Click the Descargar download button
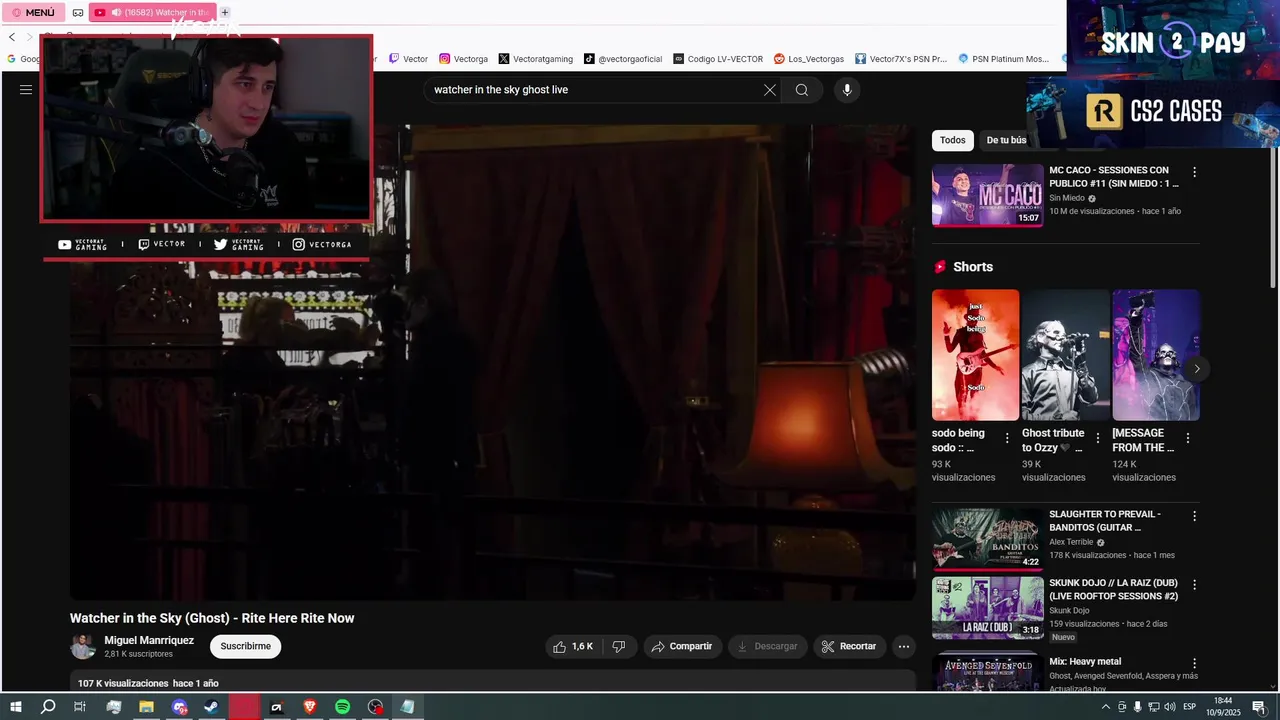This screenshot has height=720, width=1280. 767,646
